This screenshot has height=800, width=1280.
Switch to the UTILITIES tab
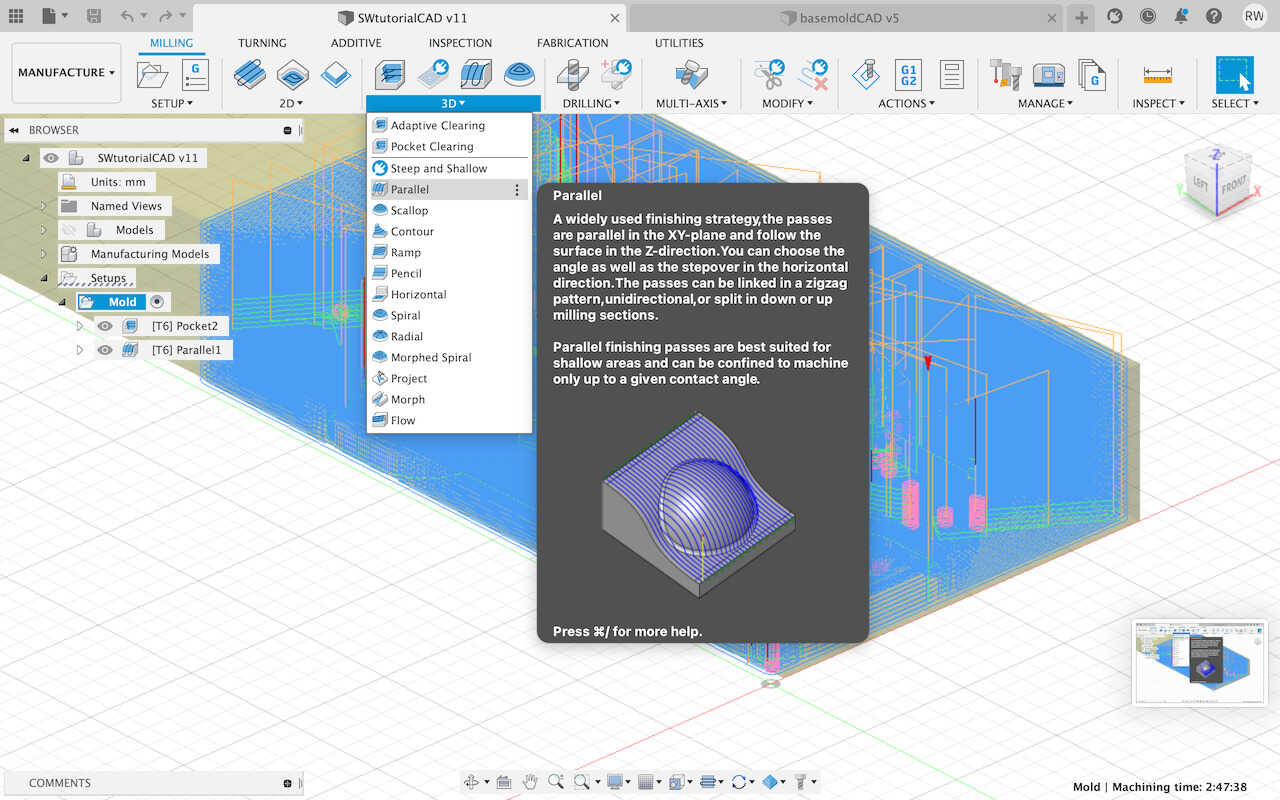679,43
